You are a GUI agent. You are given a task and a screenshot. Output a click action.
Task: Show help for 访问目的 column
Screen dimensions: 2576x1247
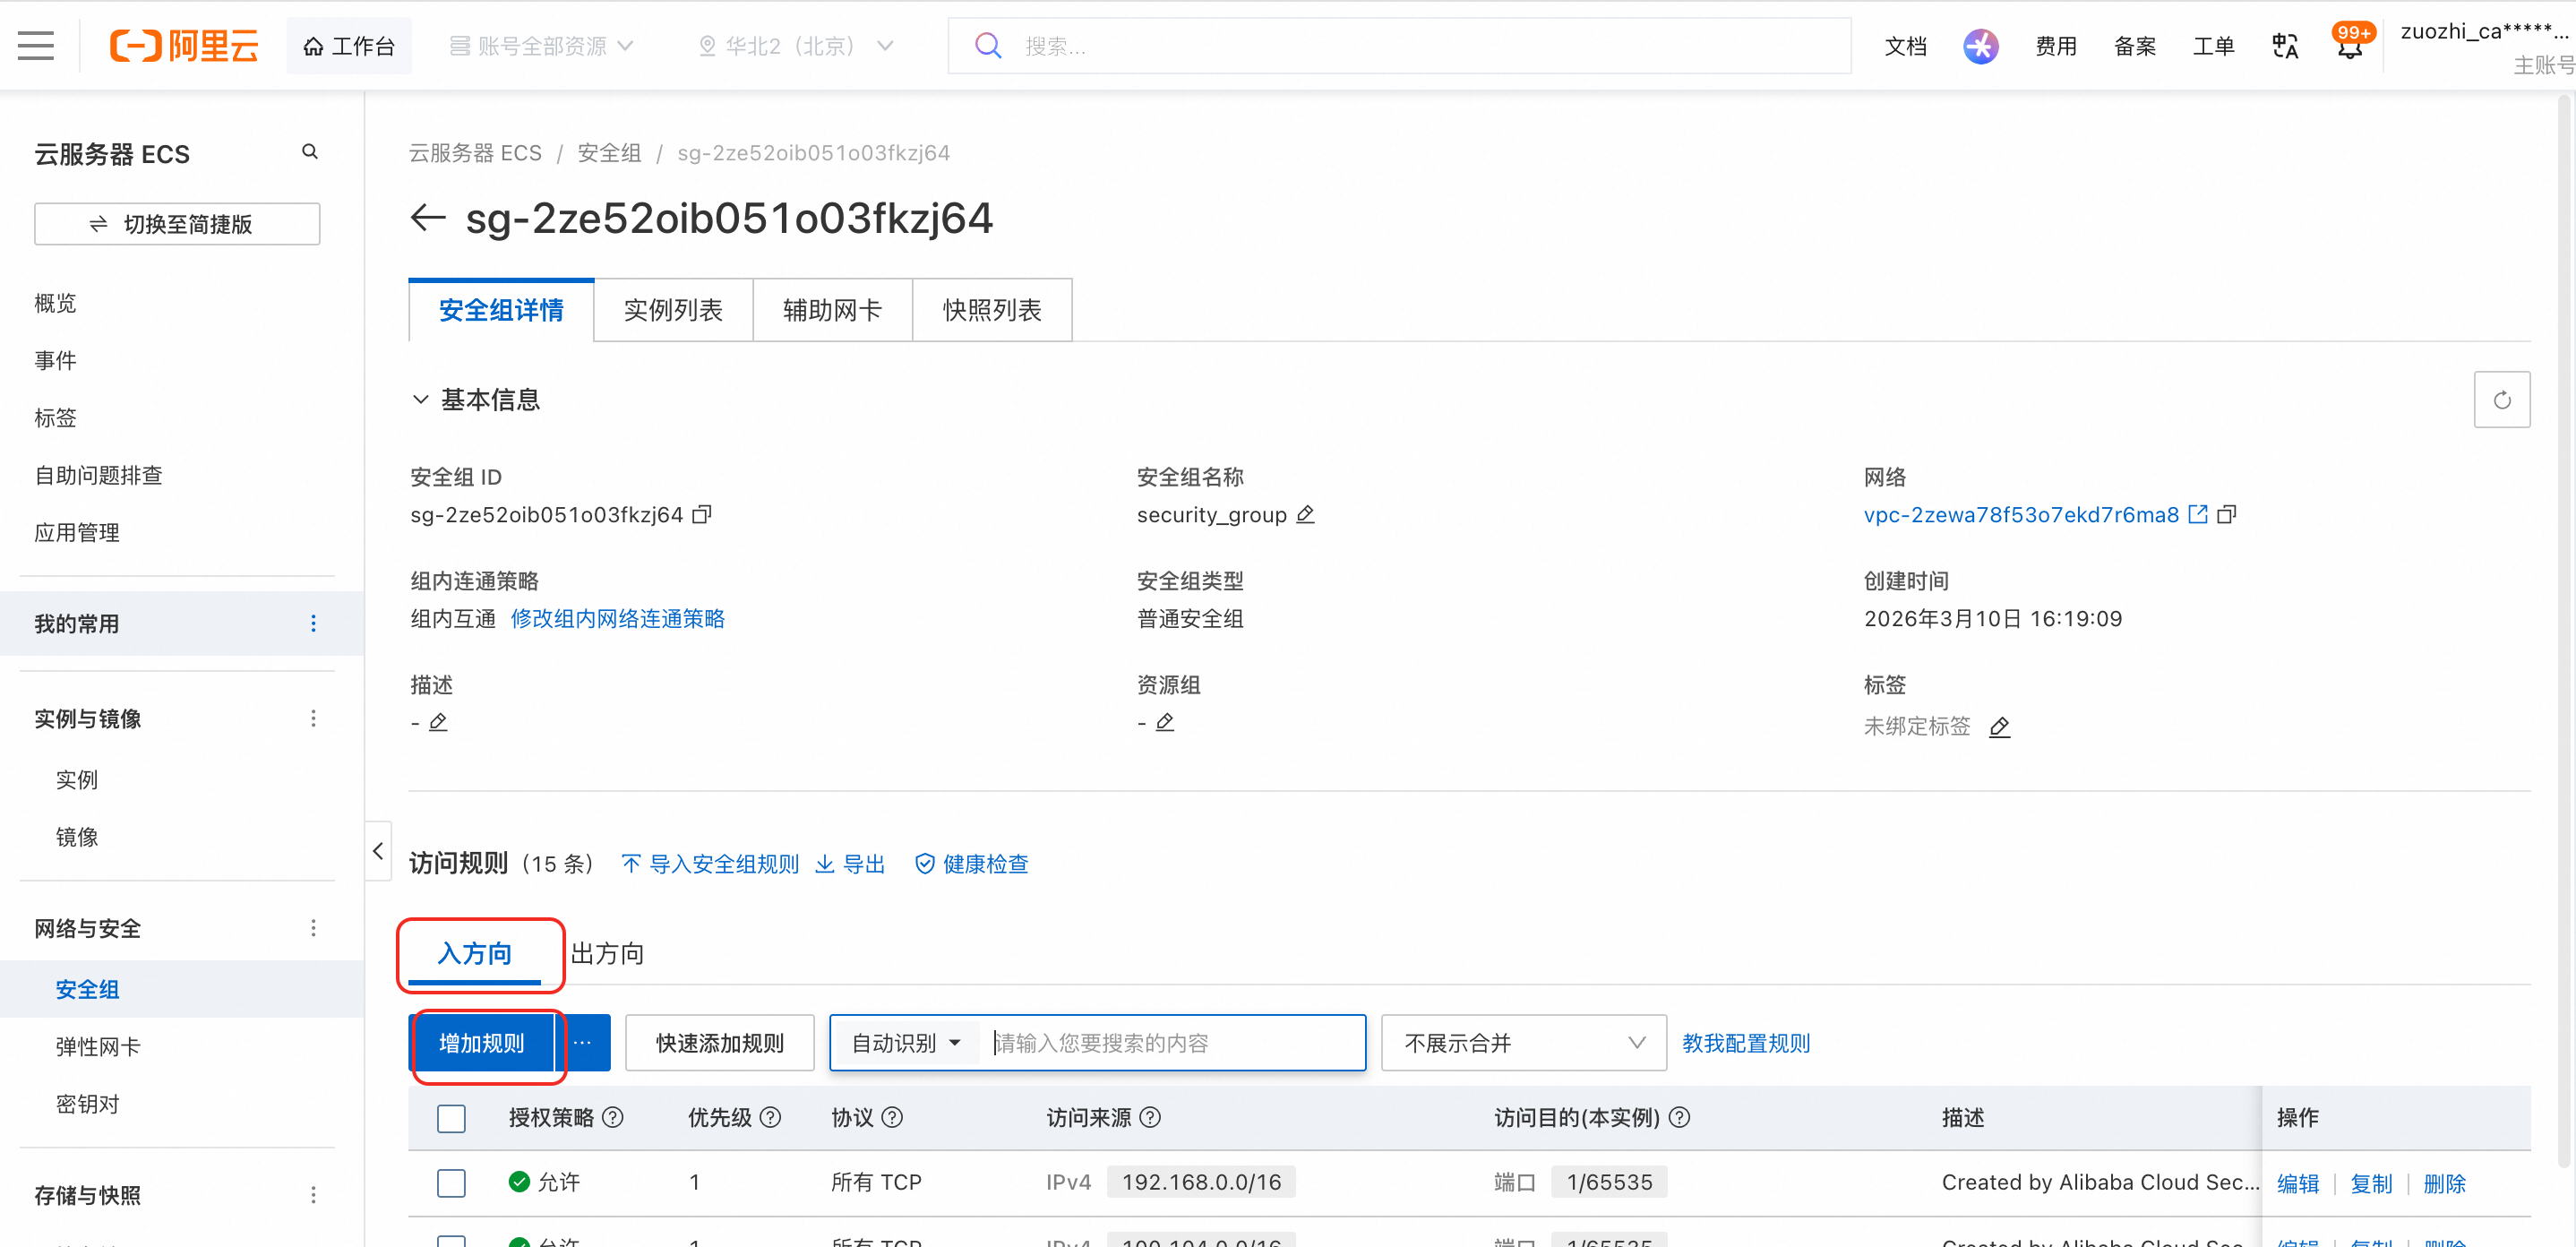(x=1680, y=1118)
